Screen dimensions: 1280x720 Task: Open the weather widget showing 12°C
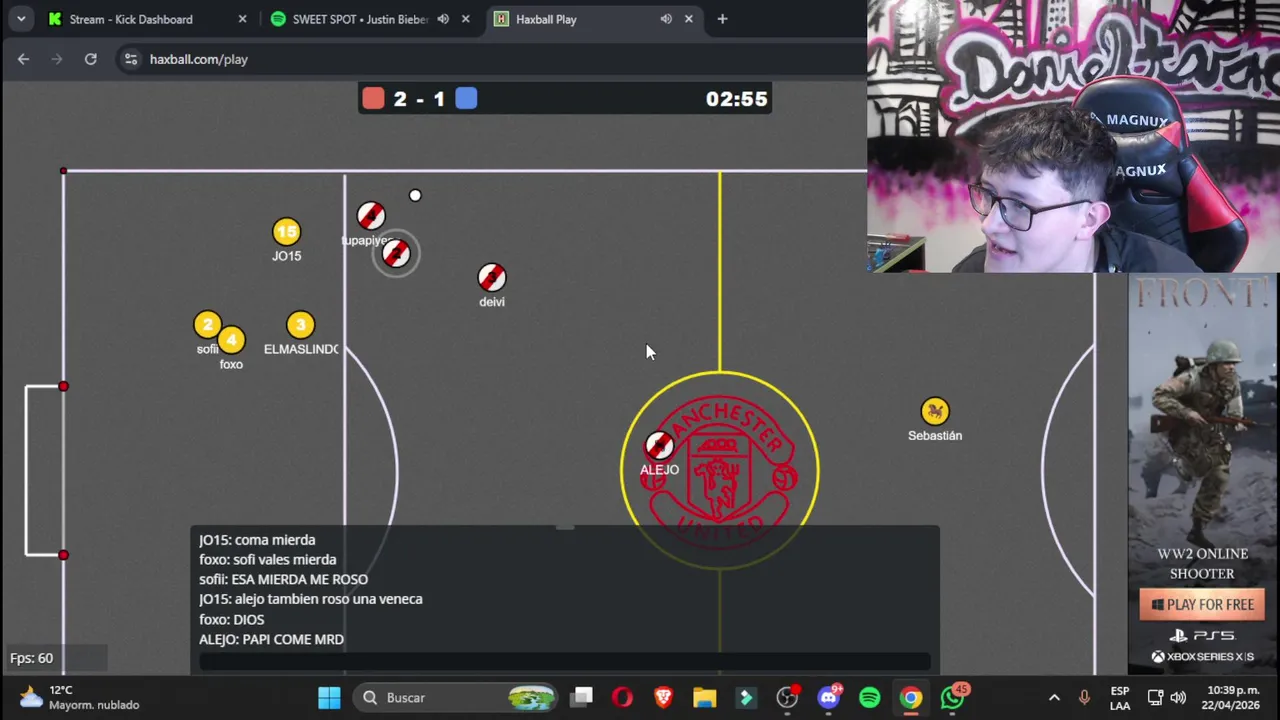[x=80, y=697]
